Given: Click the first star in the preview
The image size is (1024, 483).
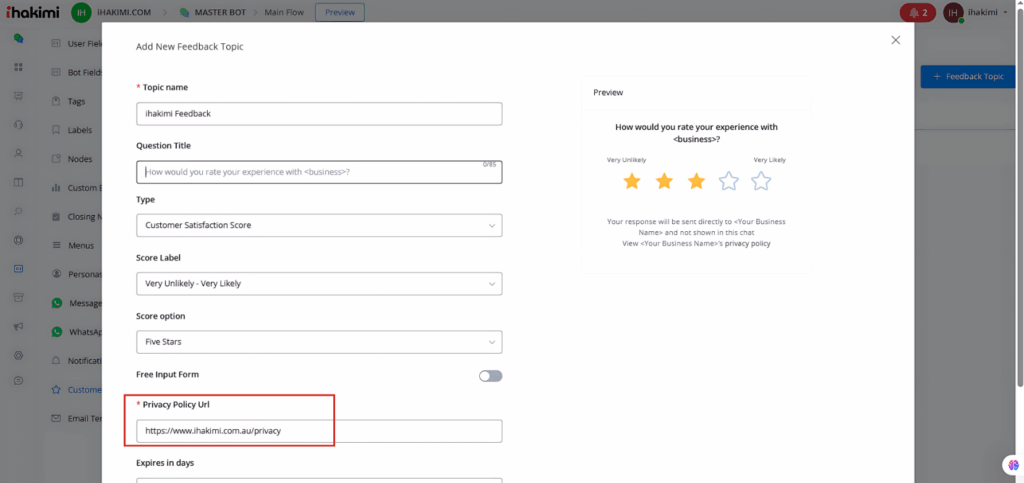Looking at the screenshot, I should coord(631,181).
